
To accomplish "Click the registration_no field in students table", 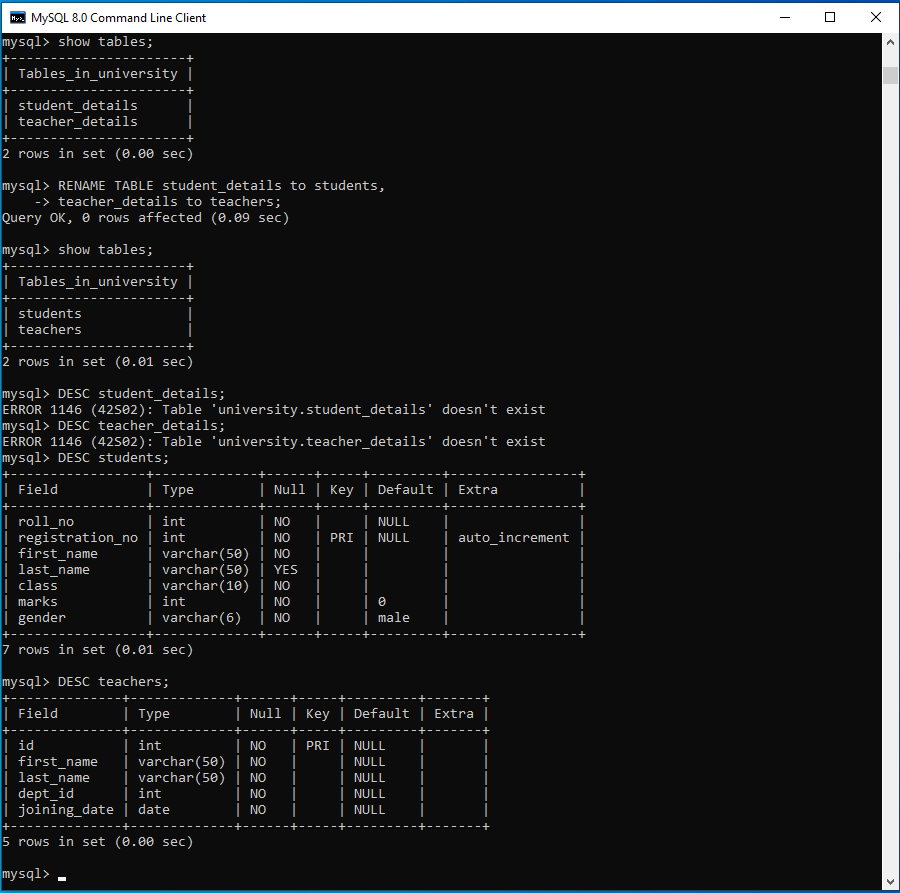I will [78, 537].
